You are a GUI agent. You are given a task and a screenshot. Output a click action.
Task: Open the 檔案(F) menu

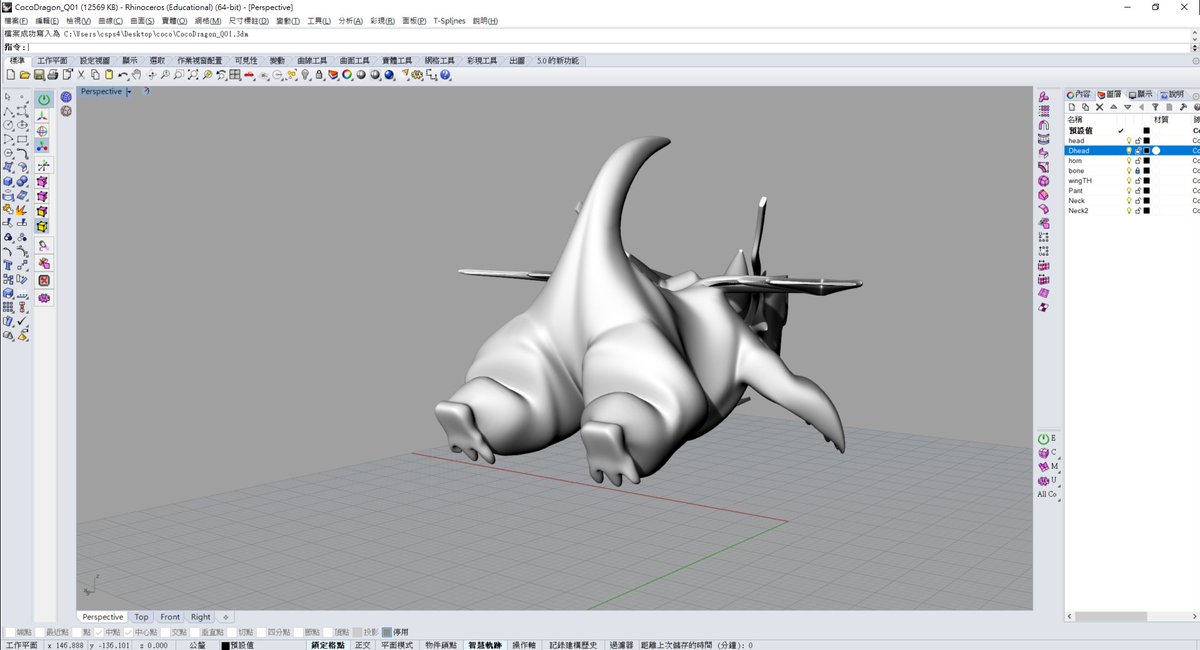17,20
